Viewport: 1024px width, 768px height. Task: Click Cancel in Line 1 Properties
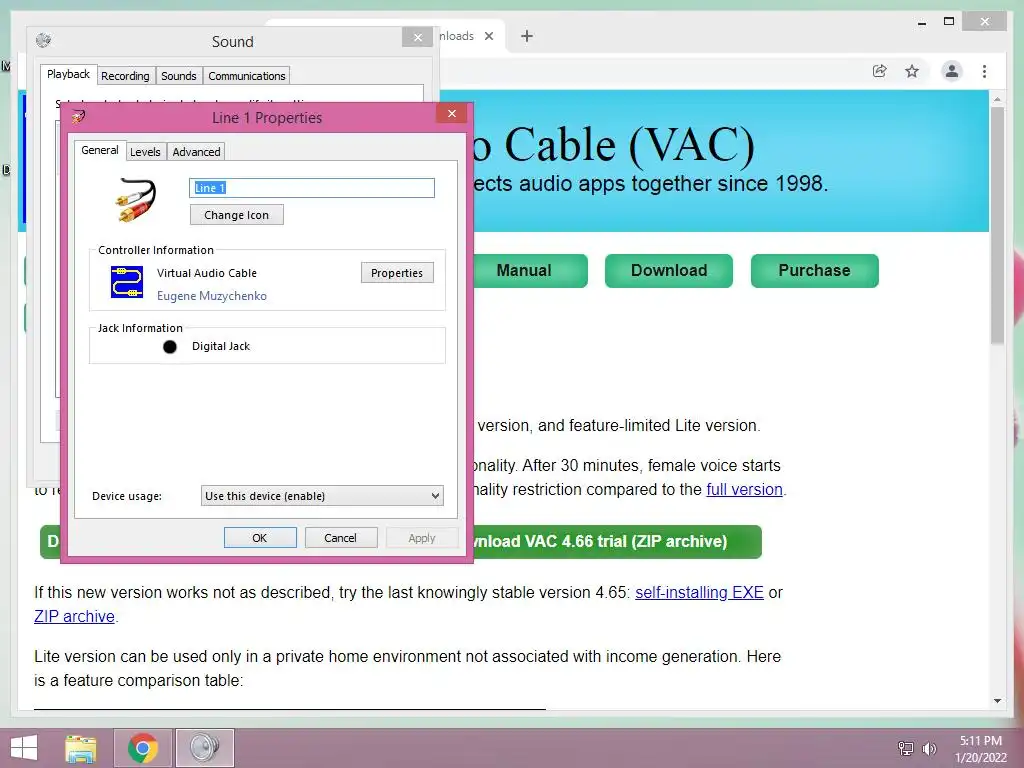point(340,537)
